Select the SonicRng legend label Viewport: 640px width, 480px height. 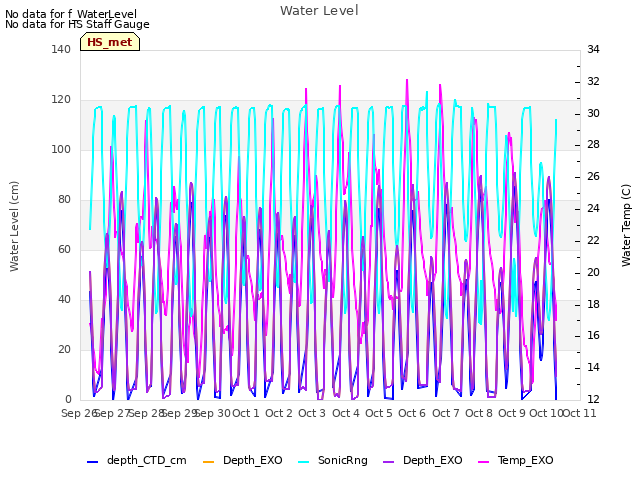click(x=343, y=460)
